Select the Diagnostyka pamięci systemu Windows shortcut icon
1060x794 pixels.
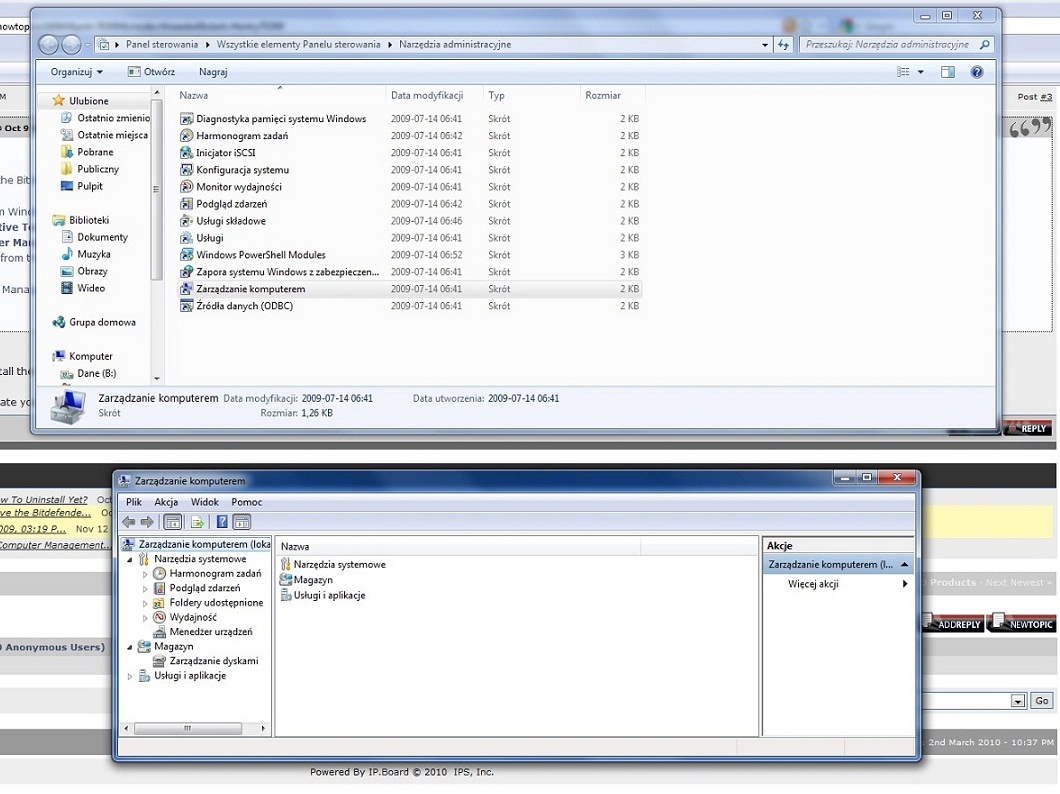coord(187,118)
